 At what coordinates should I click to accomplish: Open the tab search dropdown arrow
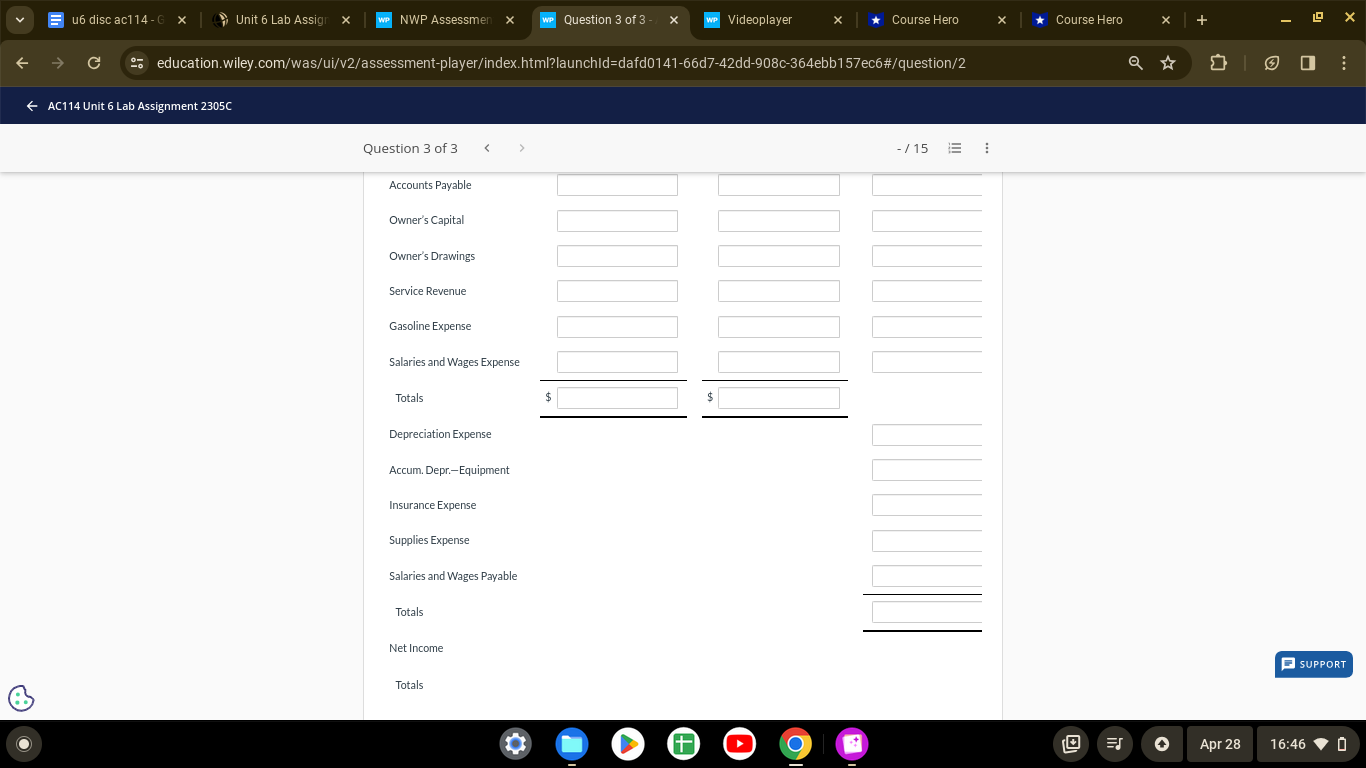pos(19,20)
